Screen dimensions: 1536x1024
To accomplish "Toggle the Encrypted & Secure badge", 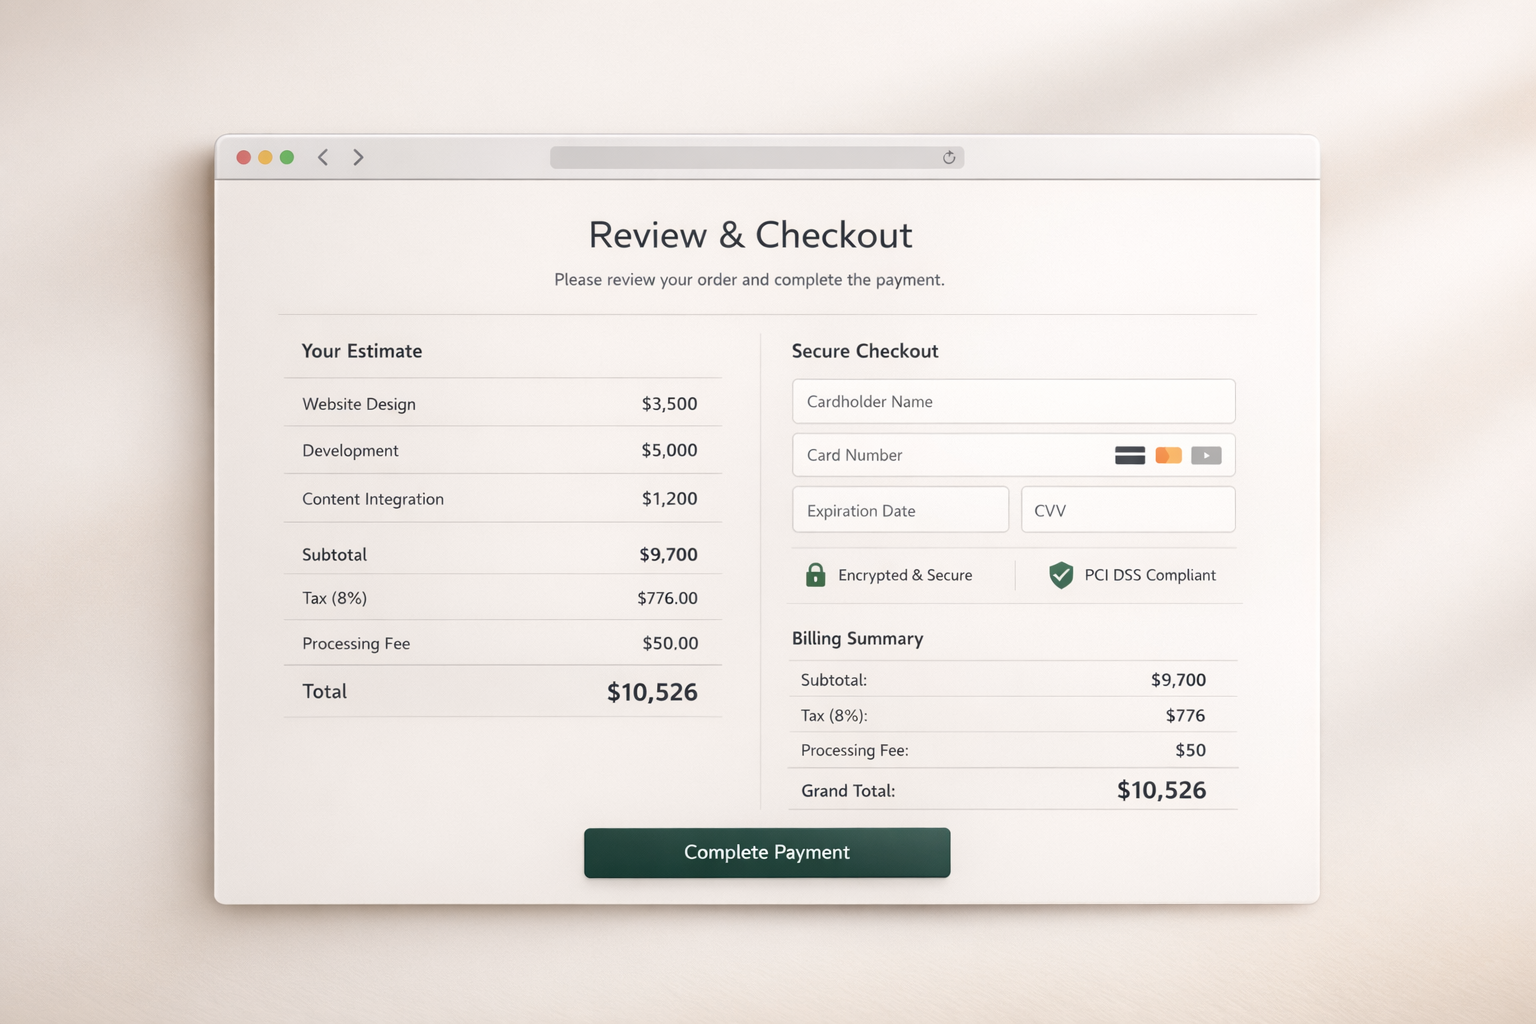I will pos(890,575).
